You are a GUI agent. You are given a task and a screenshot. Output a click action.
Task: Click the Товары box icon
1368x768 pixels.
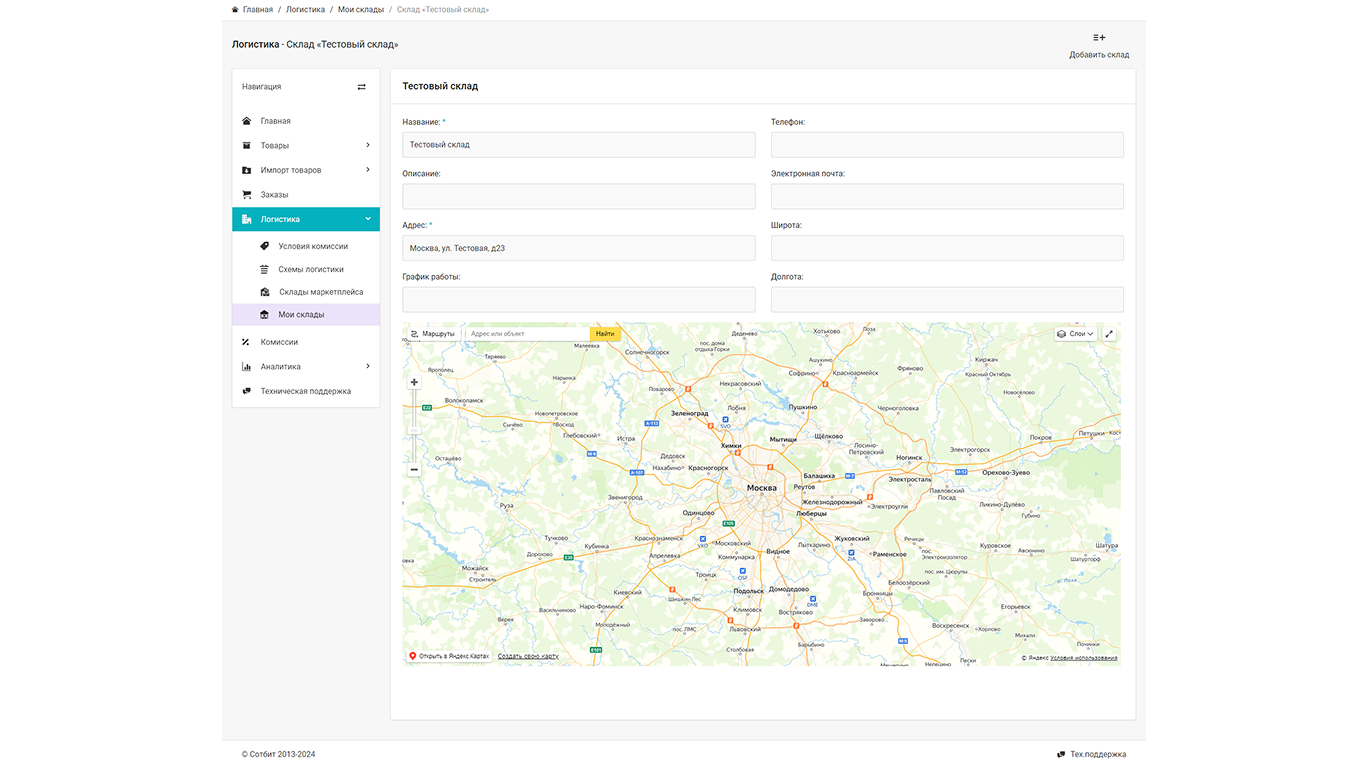click(x=247, y=146)
